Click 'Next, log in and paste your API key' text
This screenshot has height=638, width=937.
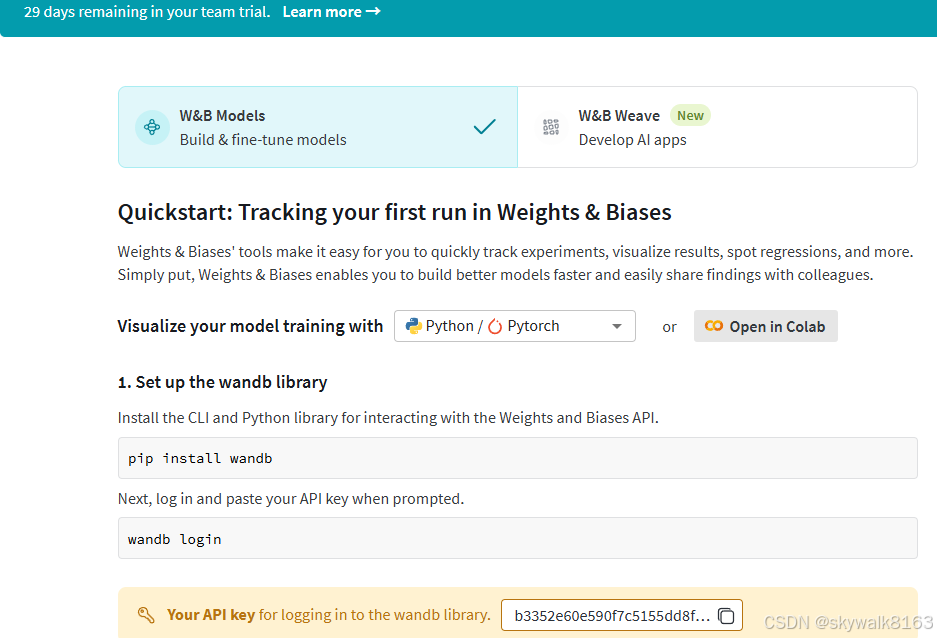(290, 499)
